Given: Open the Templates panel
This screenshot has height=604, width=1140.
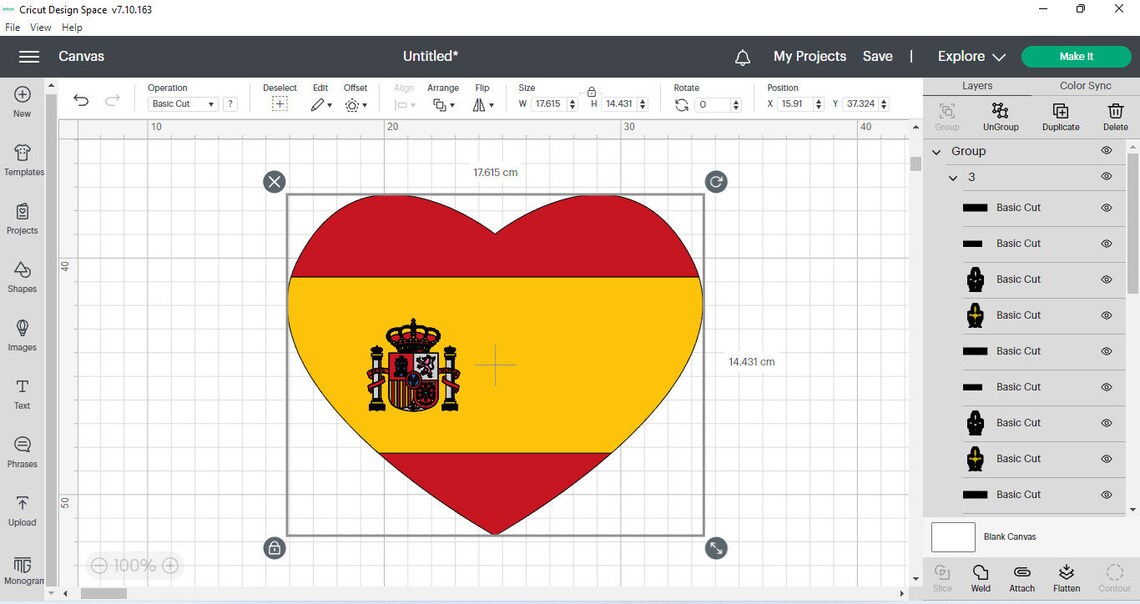Looking at the screenshot, I should click(x=22, y=158).
